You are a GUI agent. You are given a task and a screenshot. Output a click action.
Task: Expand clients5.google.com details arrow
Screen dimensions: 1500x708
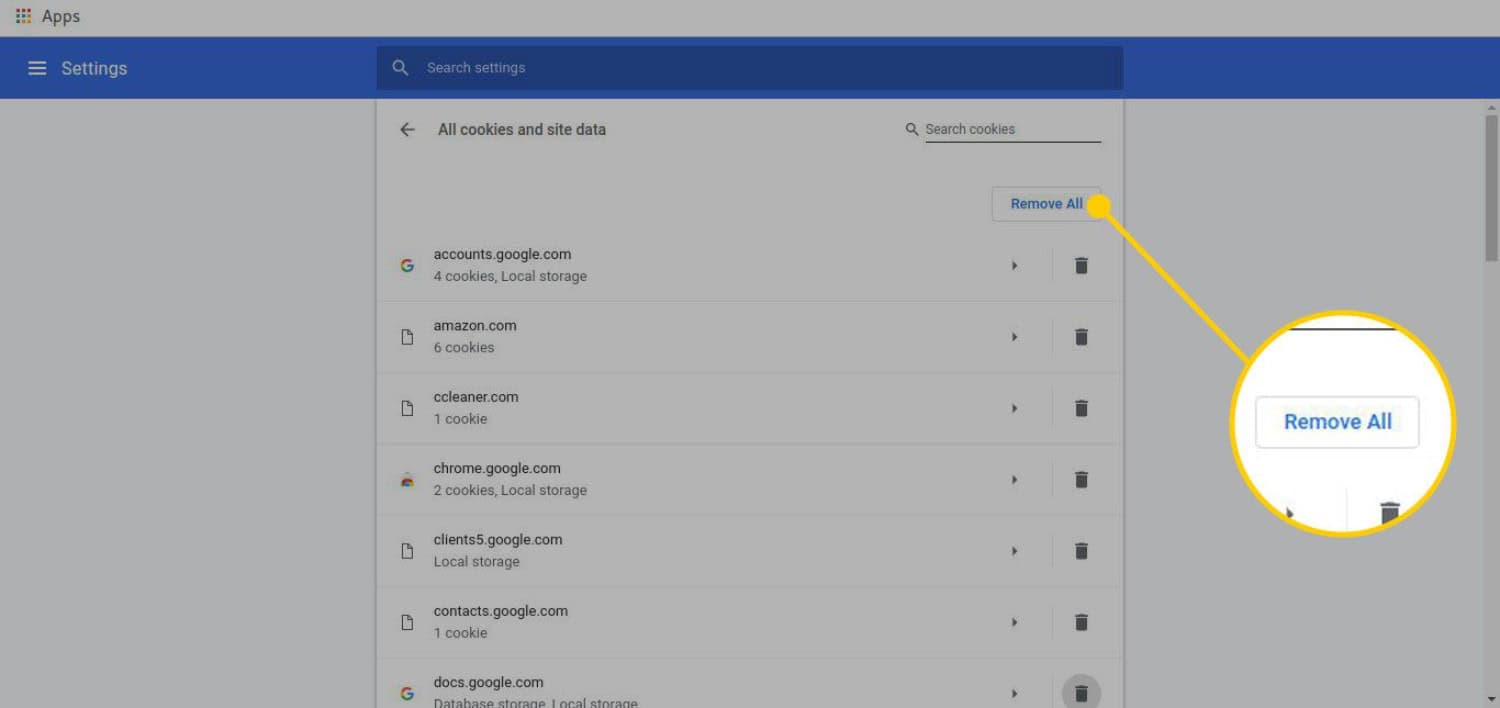1014,551
